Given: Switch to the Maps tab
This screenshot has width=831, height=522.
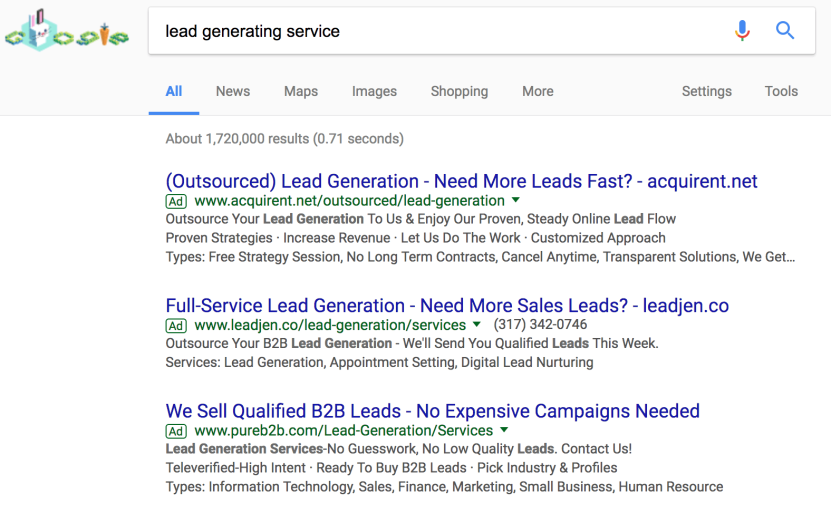Looking at the screenshot, I should (x=300, y=91).
